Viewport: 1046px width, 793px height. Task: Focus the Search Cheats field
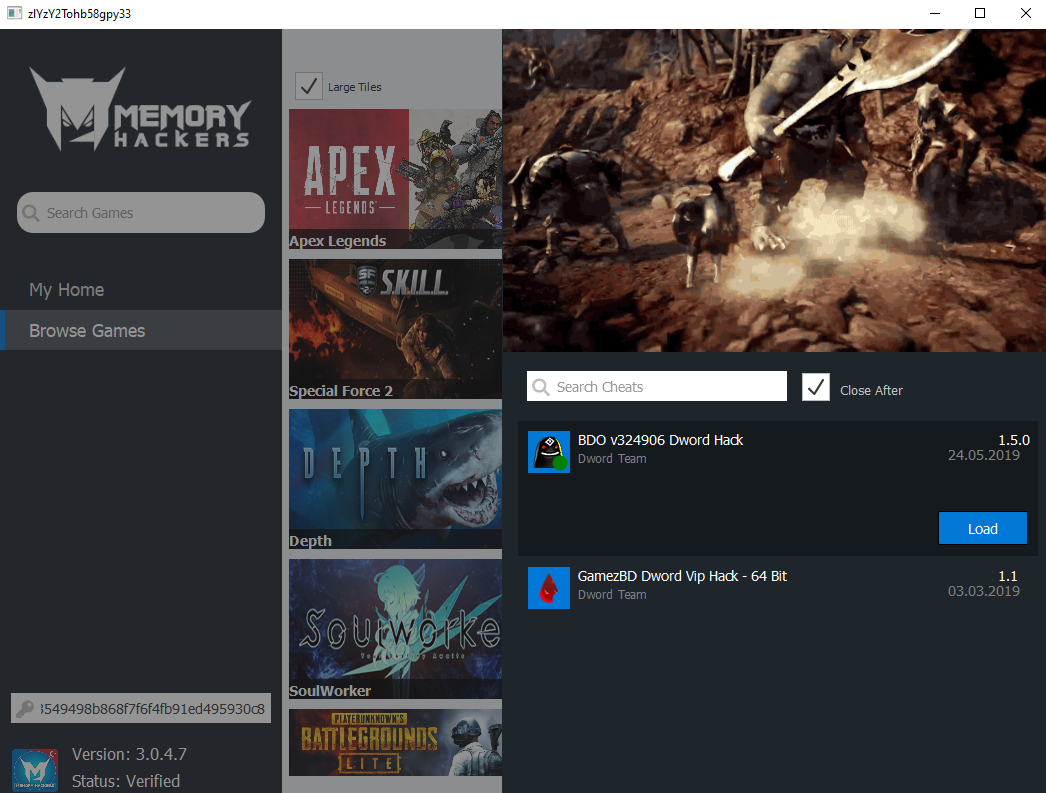click(x=656, y=386)
